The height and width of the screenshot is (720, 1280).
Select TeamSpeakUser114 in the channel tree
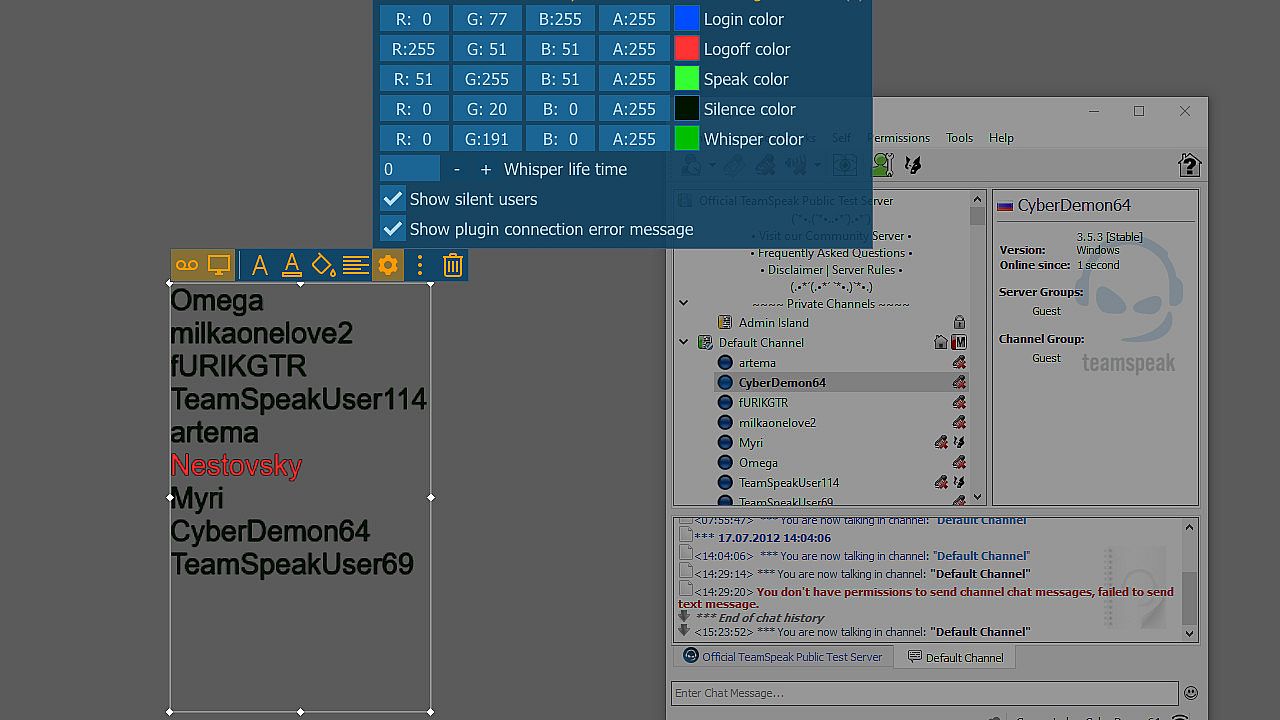pyautogui.click(x=789, y=482)
